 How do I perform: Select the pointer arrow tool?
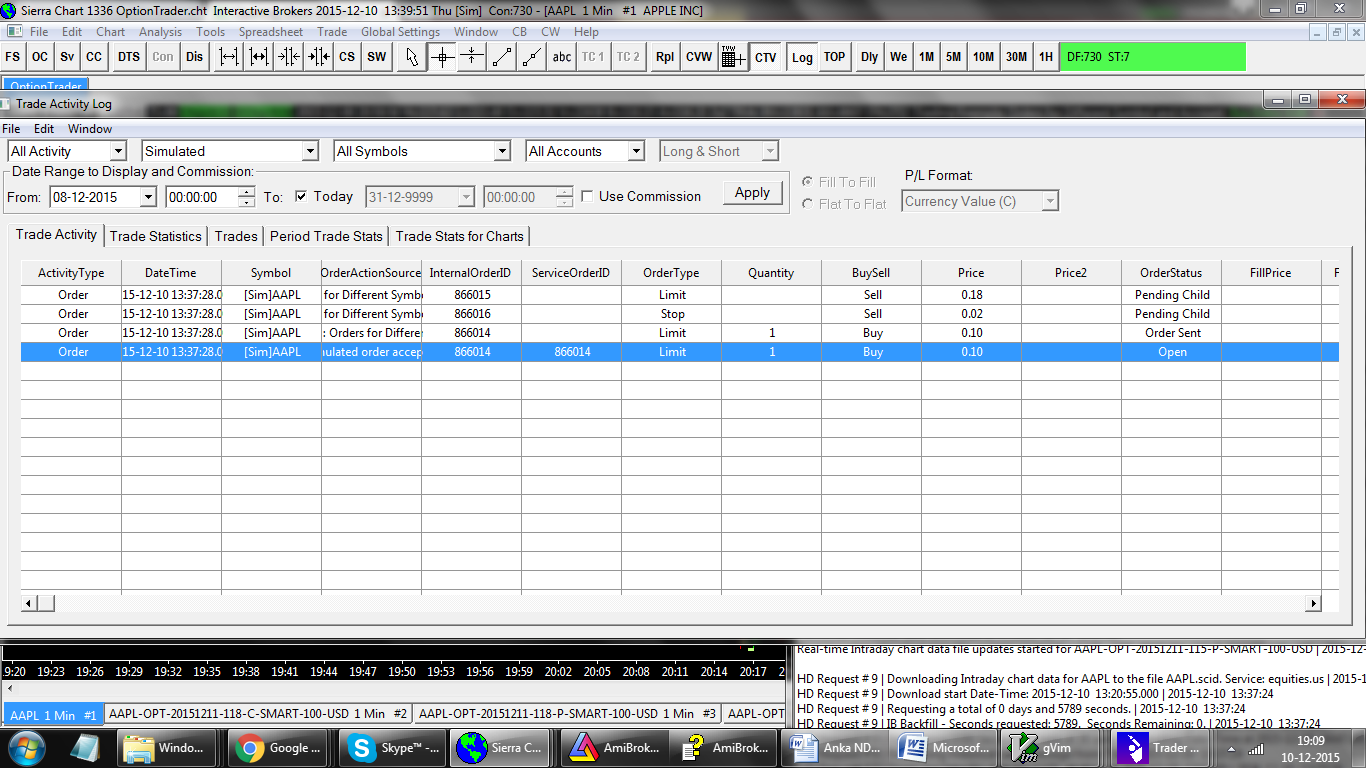click(412, 57)
